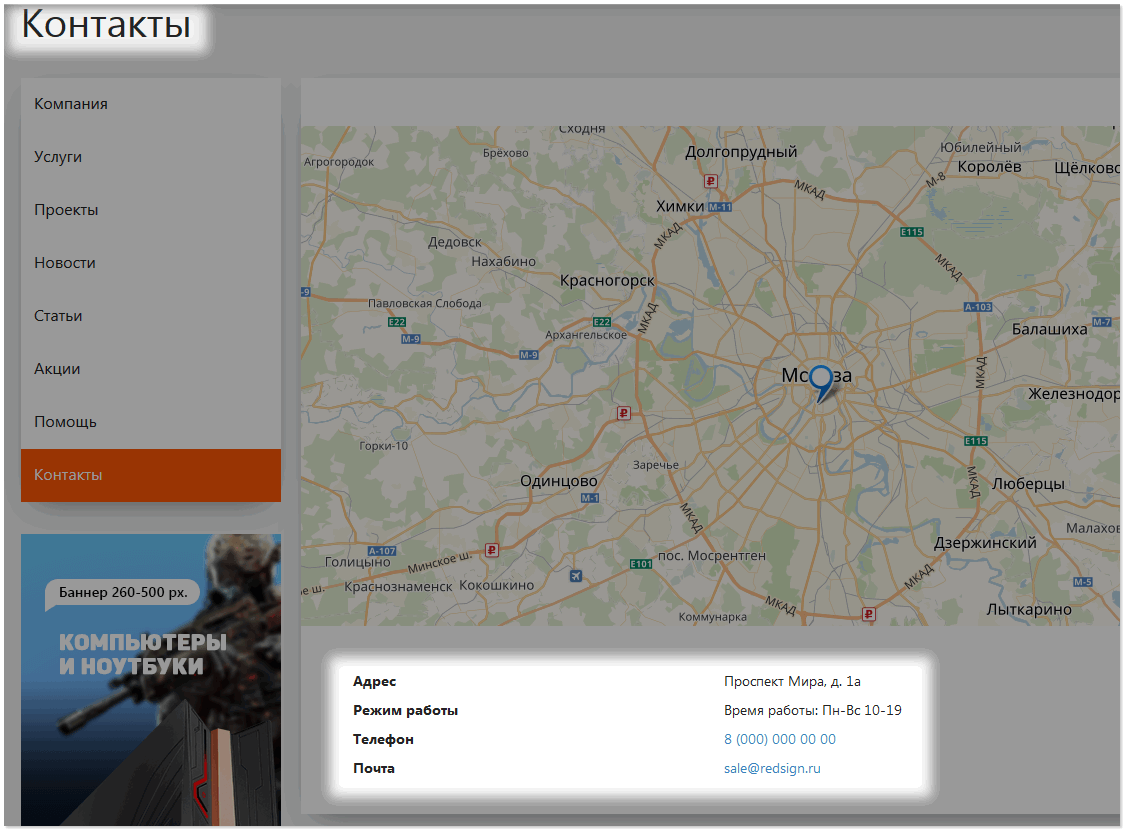Click the sale@redsign.ru email link

click(x=772, y=769)
